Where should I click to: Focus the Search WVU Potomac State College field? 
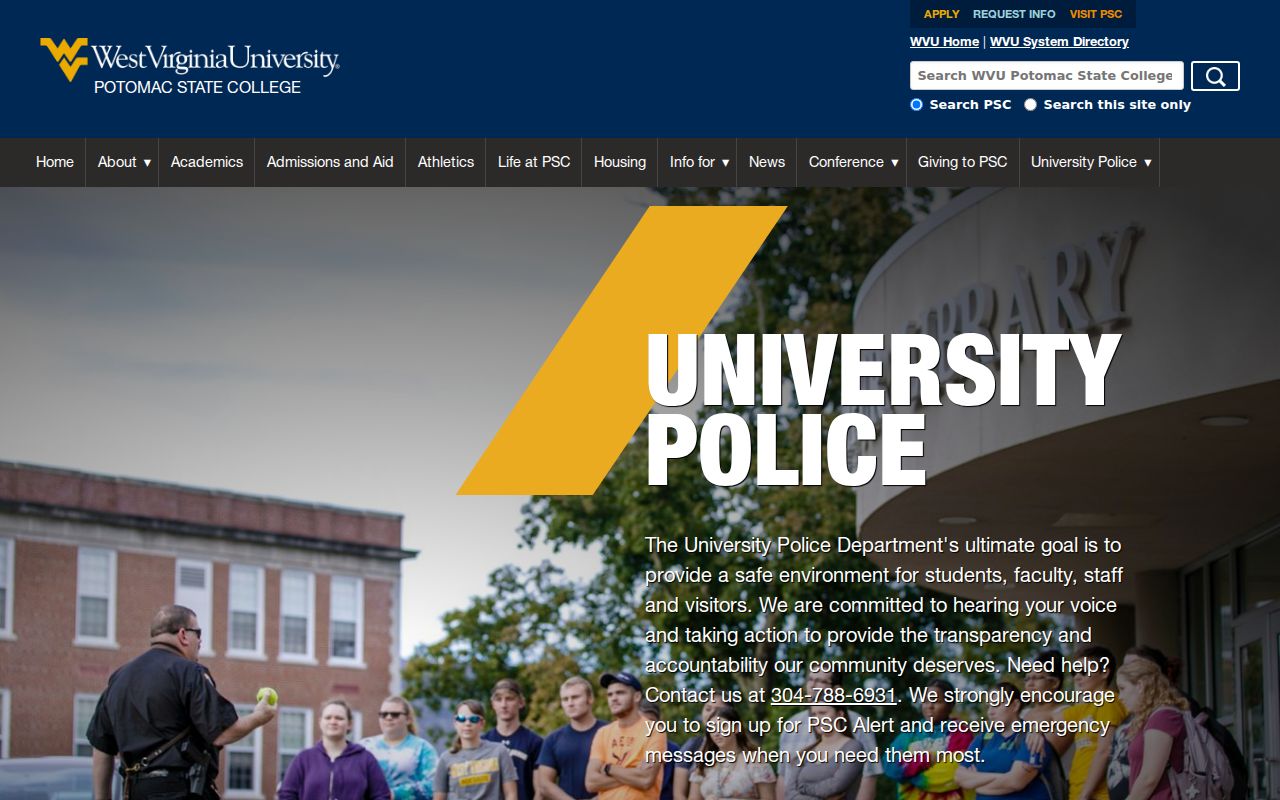[x=1046, y=76]
